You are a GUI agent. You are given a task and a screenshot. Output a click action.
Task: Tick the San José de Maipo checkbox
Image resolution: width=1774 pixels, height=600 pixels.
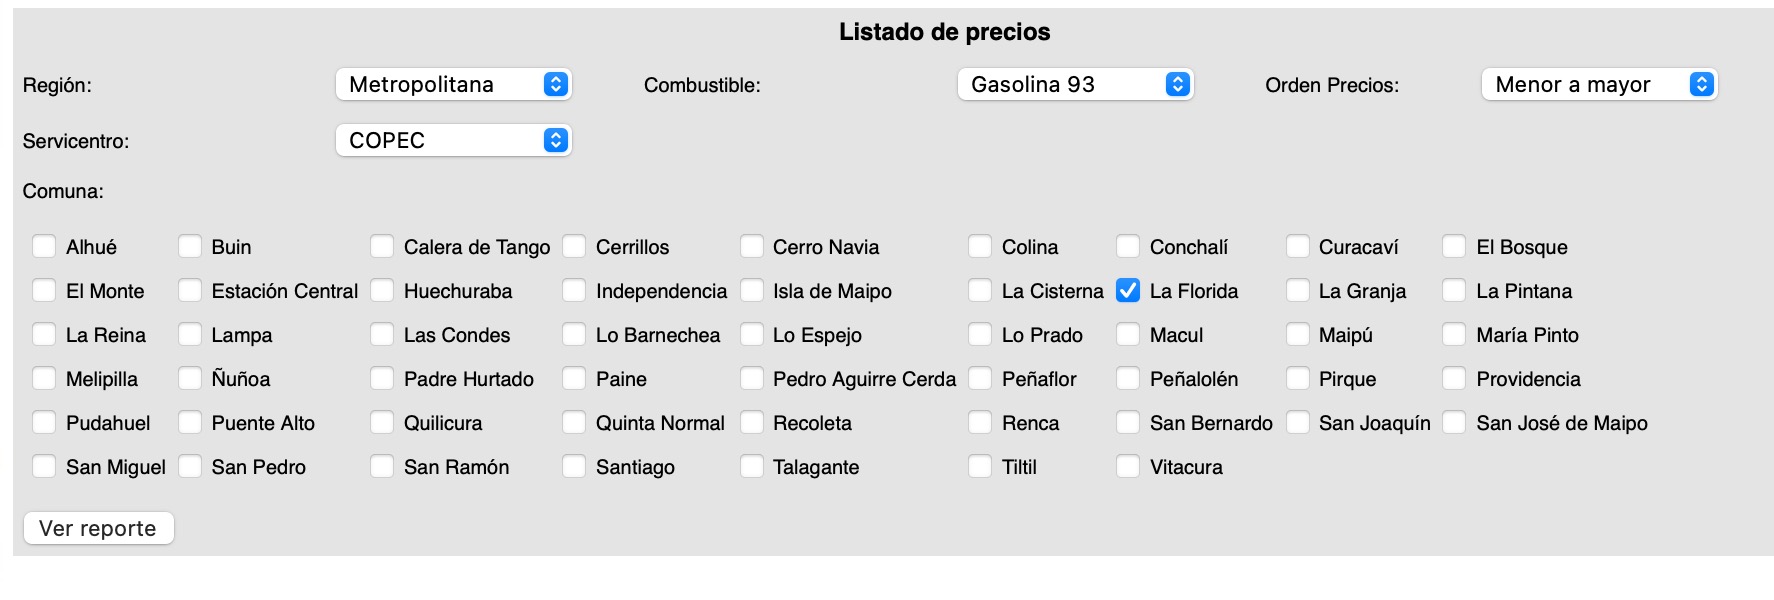(x=1454, y=423)
